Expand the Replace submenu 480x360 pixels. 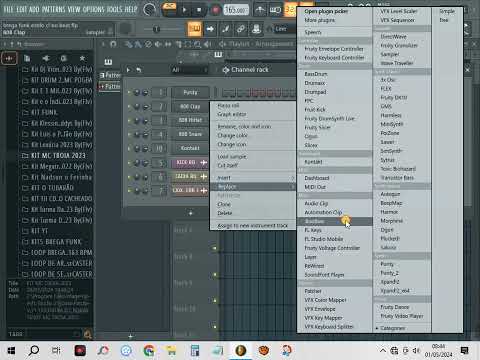pyautogui.click(x=253, y=187)
